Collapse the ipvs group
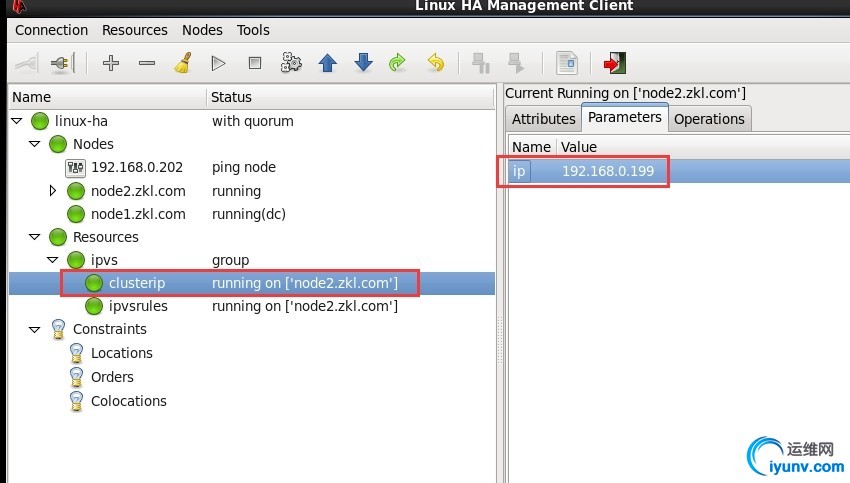The image size is (850, 483). click(53, 260)
